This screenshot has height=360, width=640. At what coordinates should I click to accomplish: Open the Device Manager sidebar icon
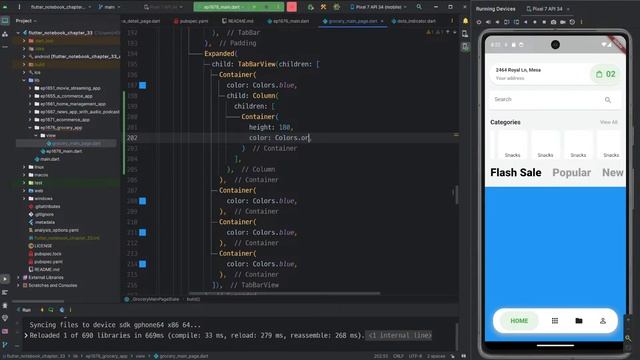pyautogui.click(x=465, y=34)
